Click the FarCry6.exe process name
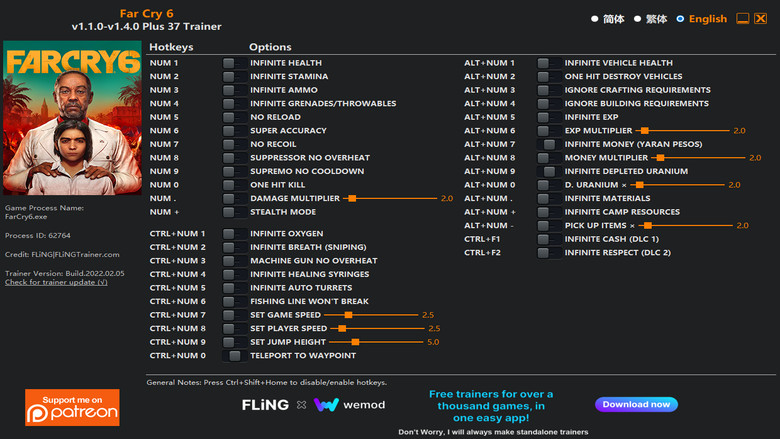The image size is (780, 439). click(26, 217)
